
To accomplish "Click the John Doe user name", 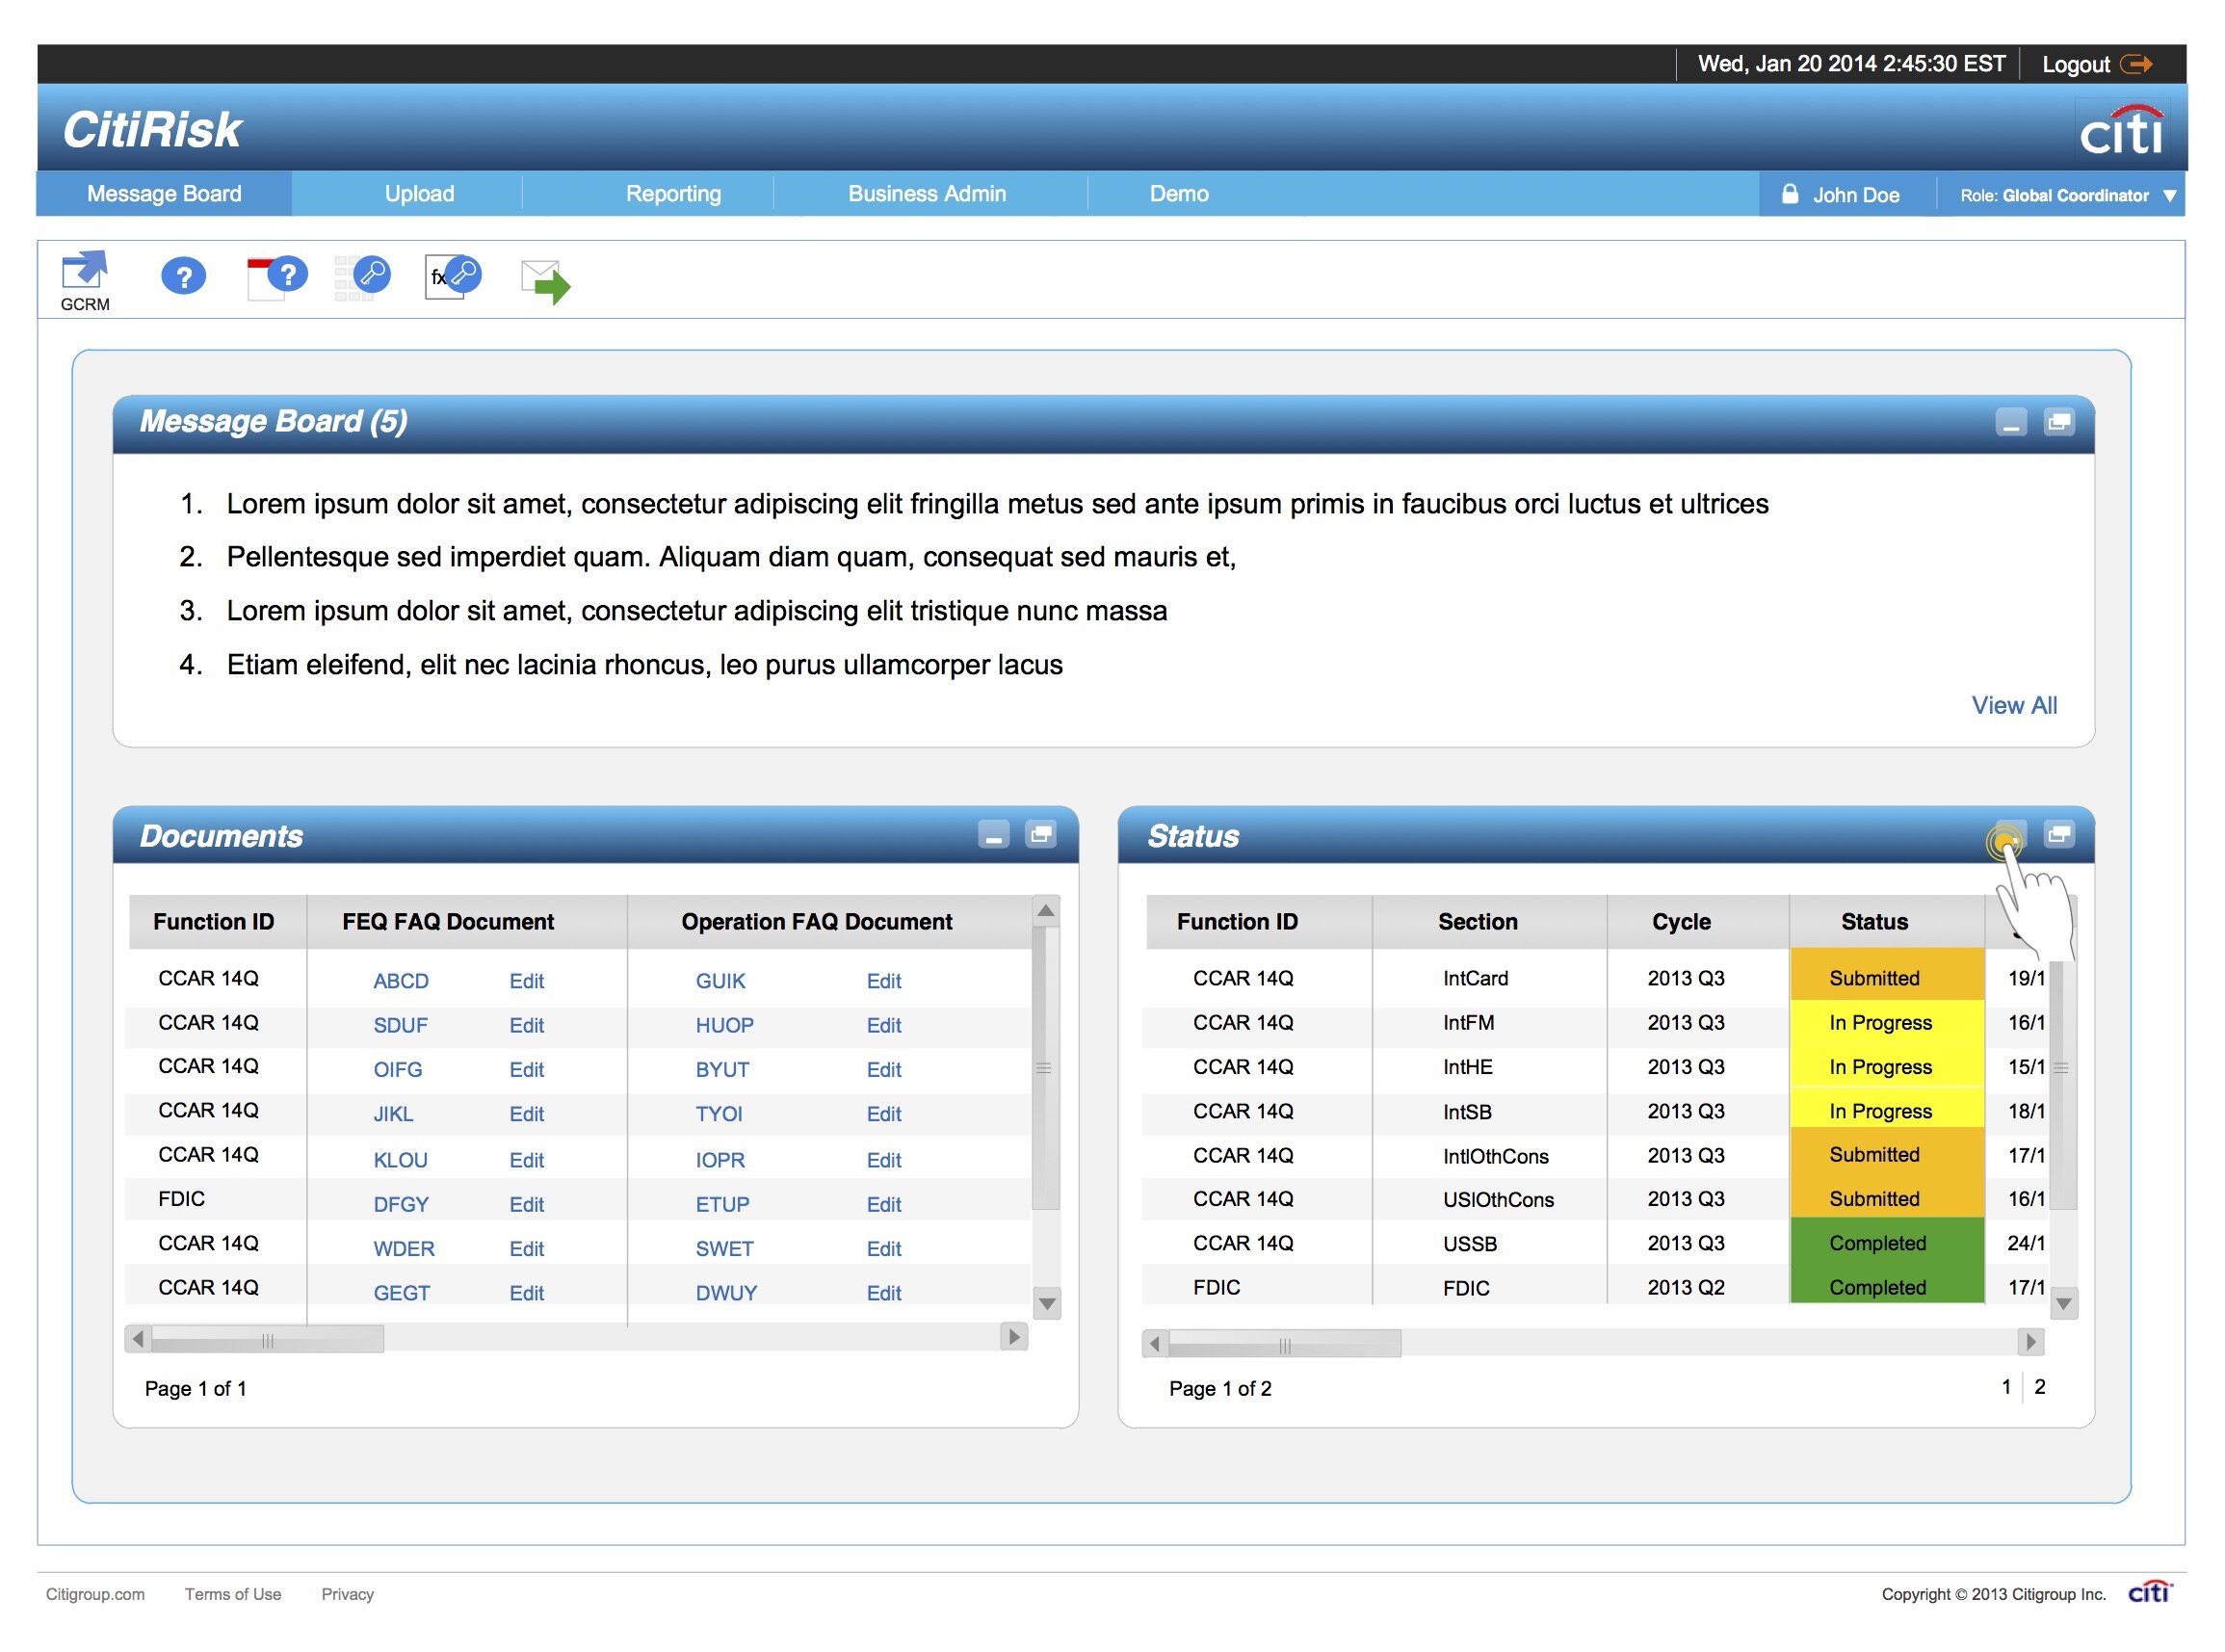I will tap(1856, 195).
